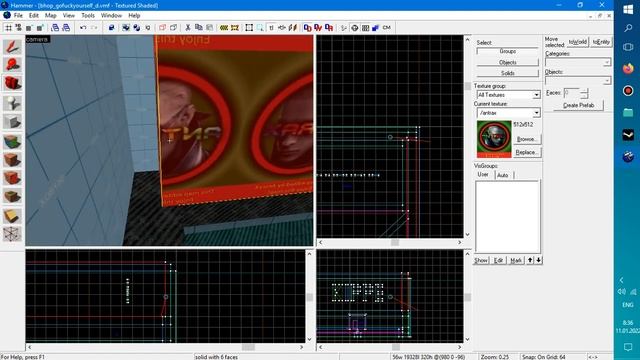Select the Apply Overlays tool

12,196
